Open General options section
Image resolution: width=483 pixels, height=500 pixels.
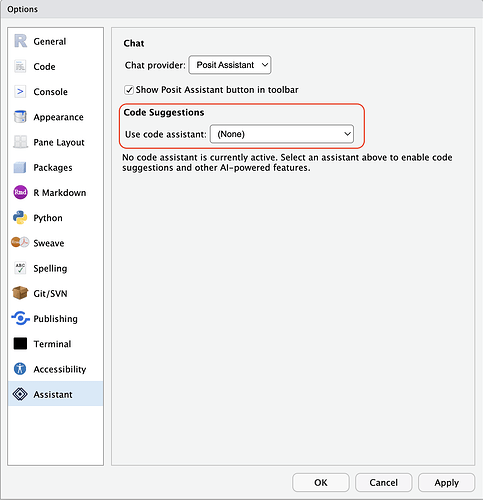[56, 41]
